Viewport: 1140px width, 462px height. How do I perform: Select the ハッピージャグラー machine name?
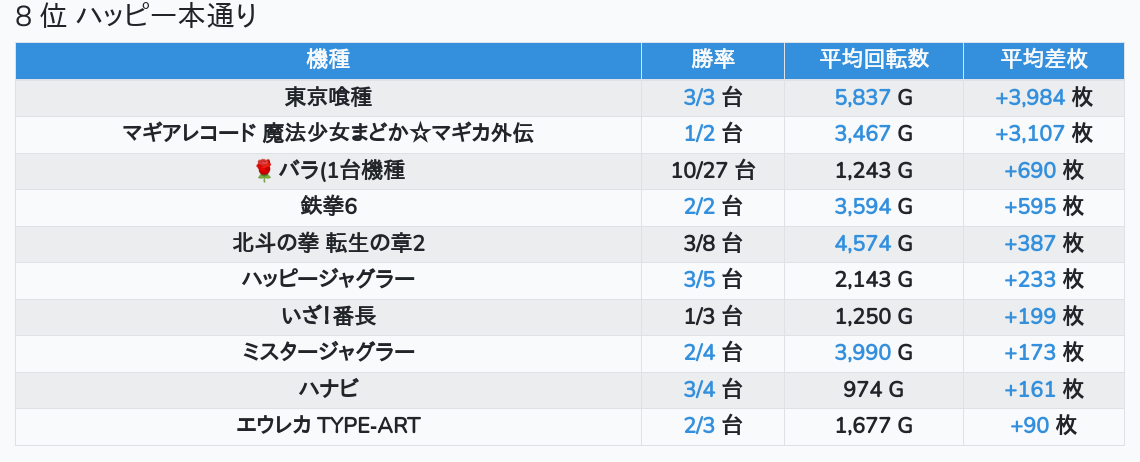[328, 280]
